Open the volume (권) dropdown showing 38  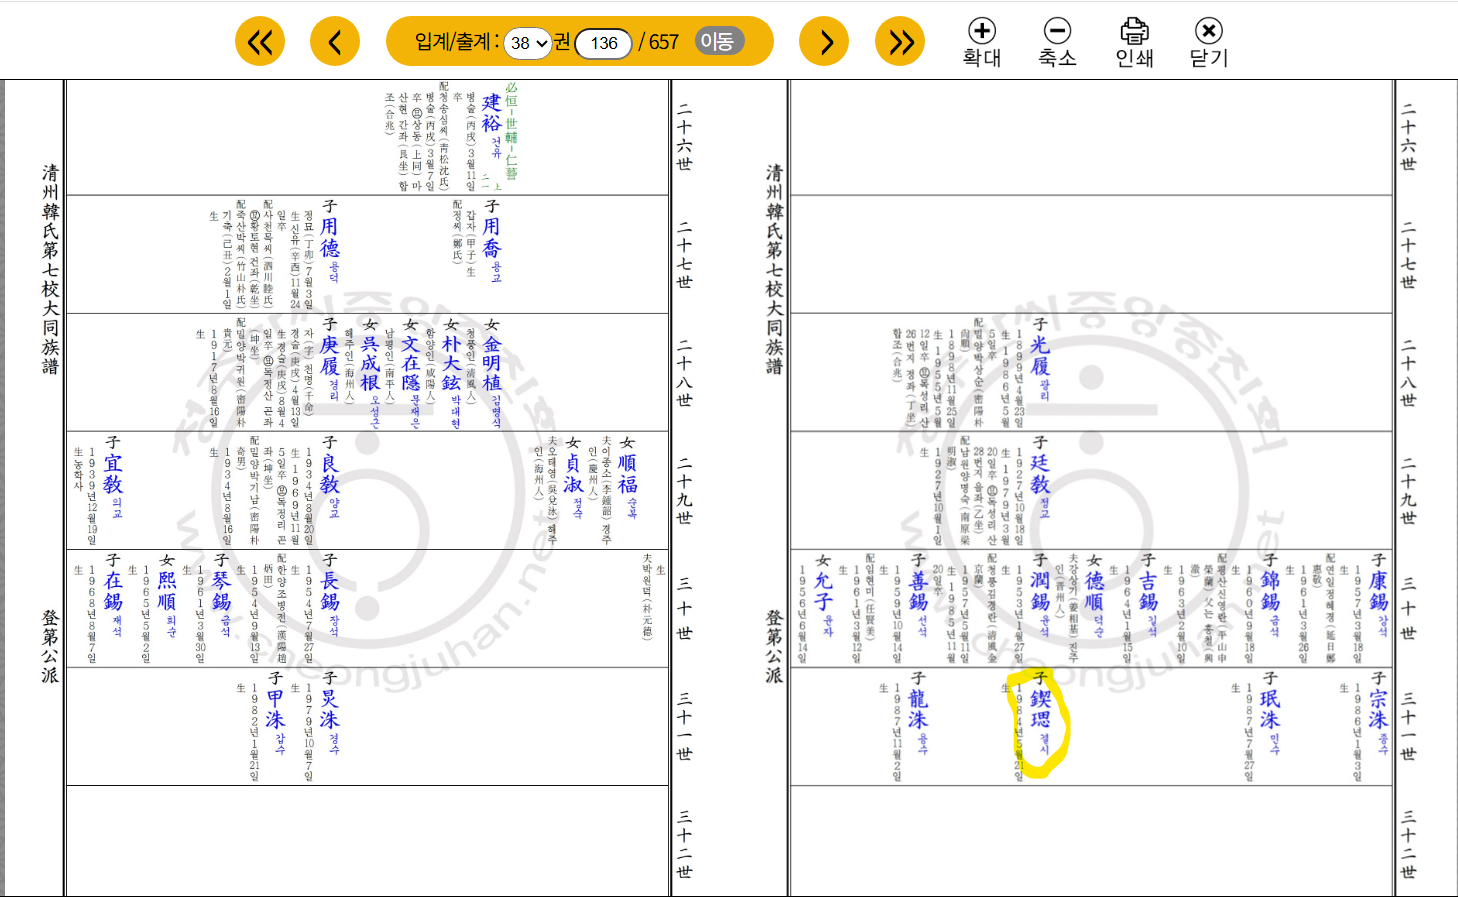[528, 43]
